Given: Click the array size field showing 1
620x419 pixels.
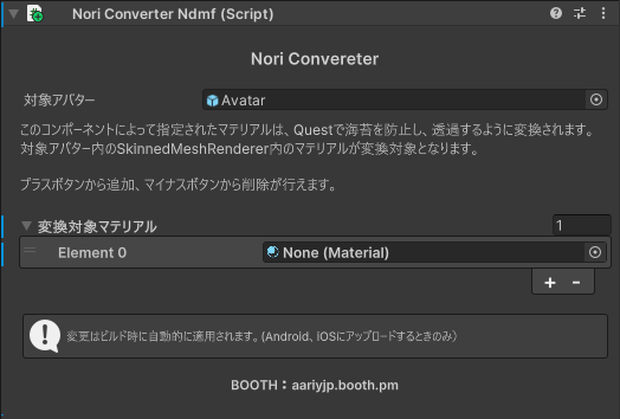Looking at the screenshot, I should pyautogui.click(x=582, y=225).
